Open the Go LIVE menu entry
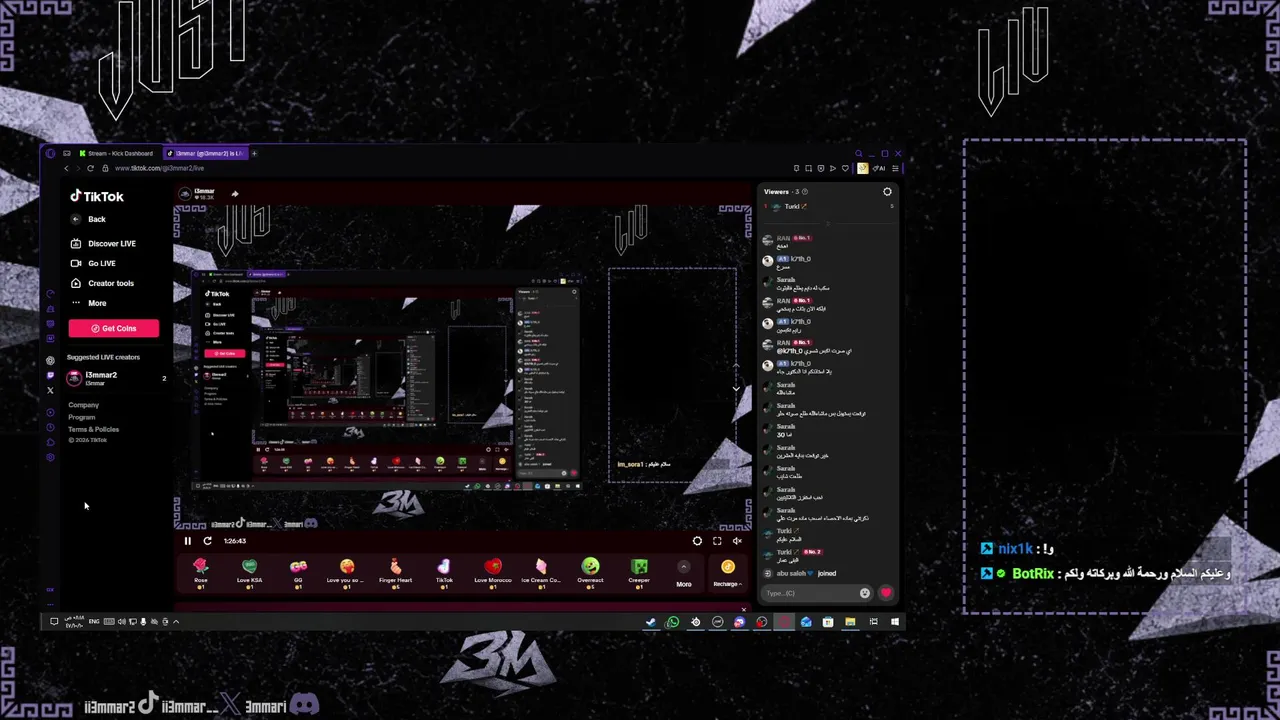The image size is (1280, 720). point(93,263)
